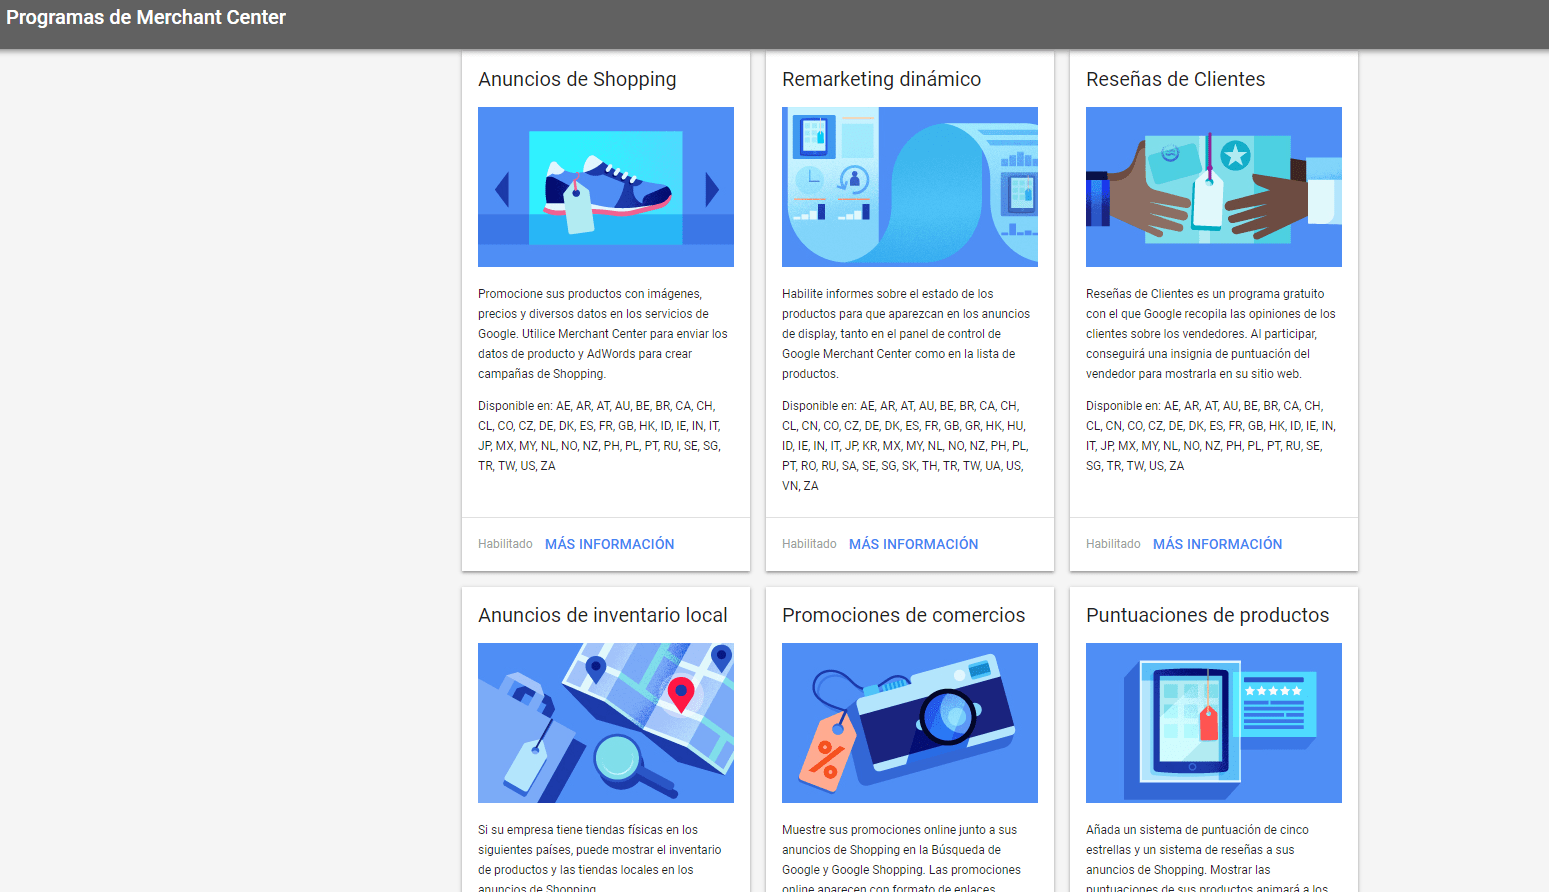Click the Anuncios de Shopping sneaker illustration
The image size is (1549, 892).
pyautogui.click(x=606, y=187)
